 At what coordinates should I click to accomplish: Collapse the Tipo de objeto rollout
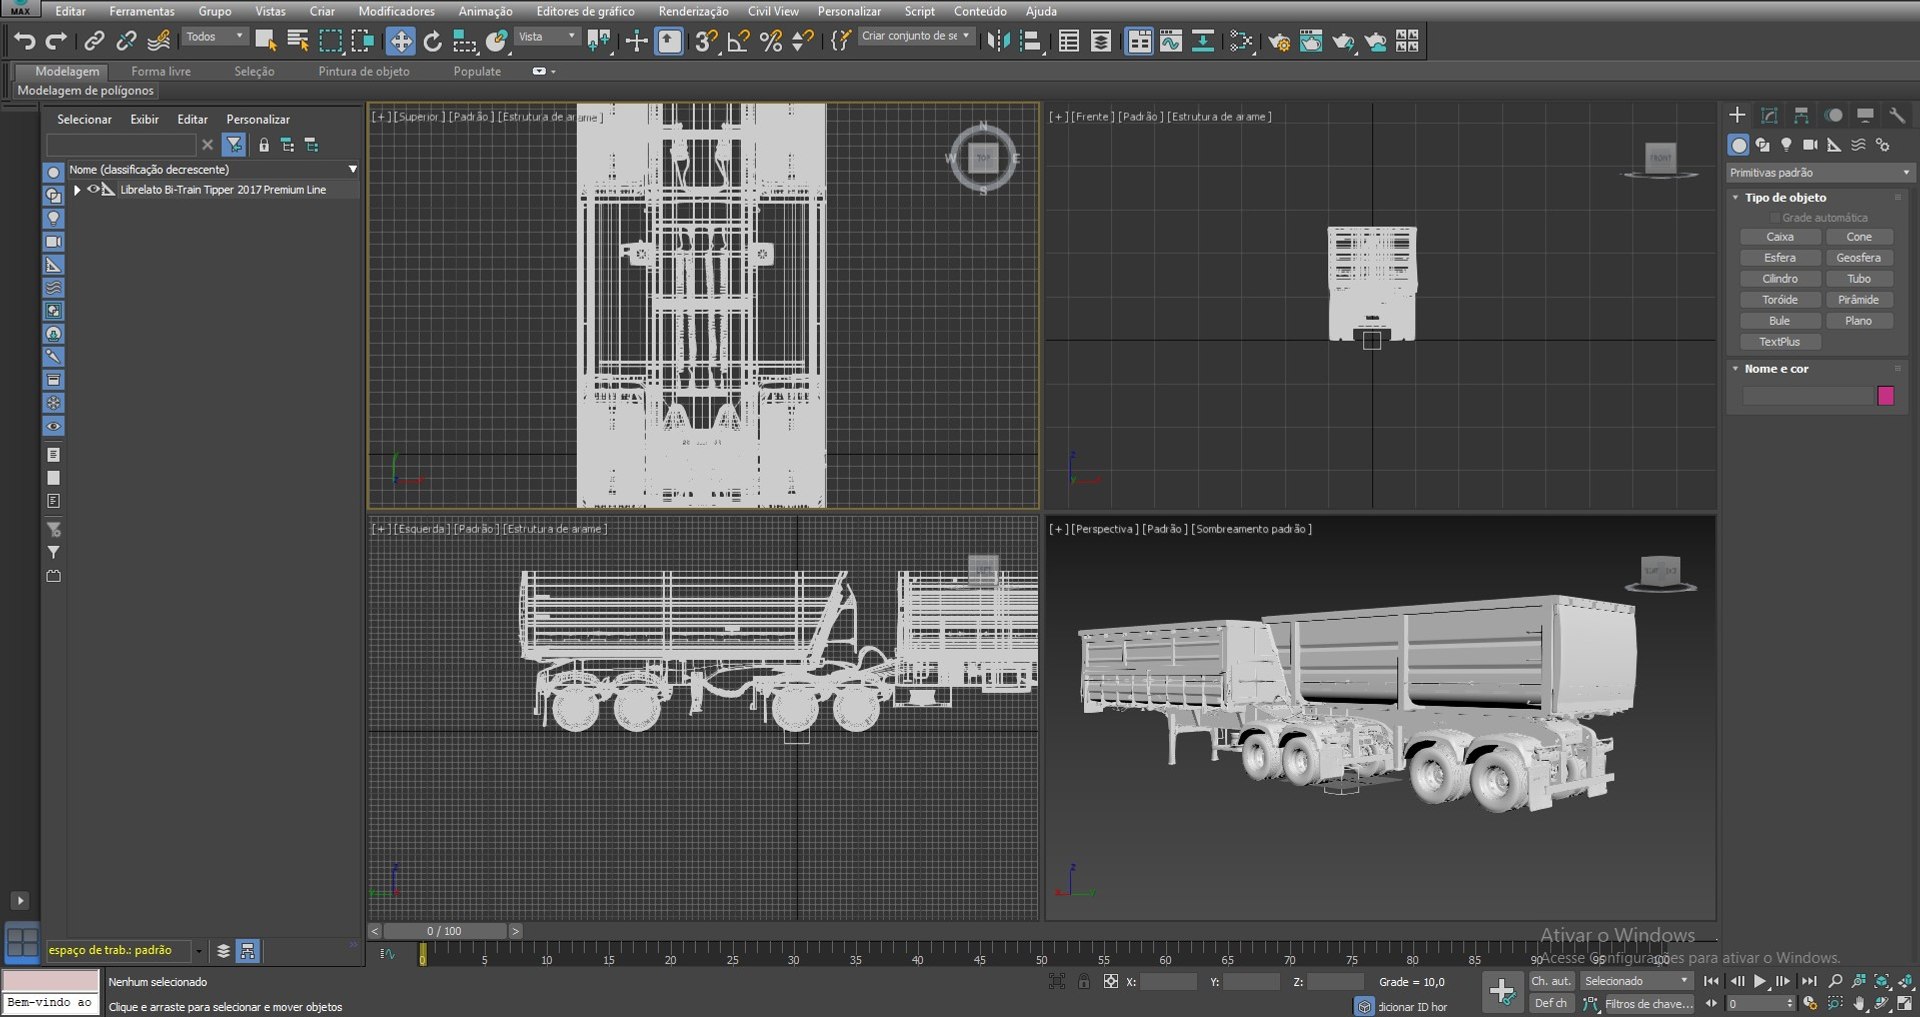(1736, 198)
